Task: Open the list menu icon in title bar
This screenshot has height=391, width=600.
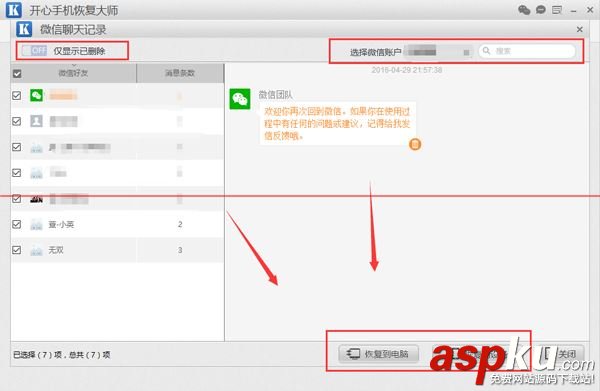Action: (x=557, y=10)
